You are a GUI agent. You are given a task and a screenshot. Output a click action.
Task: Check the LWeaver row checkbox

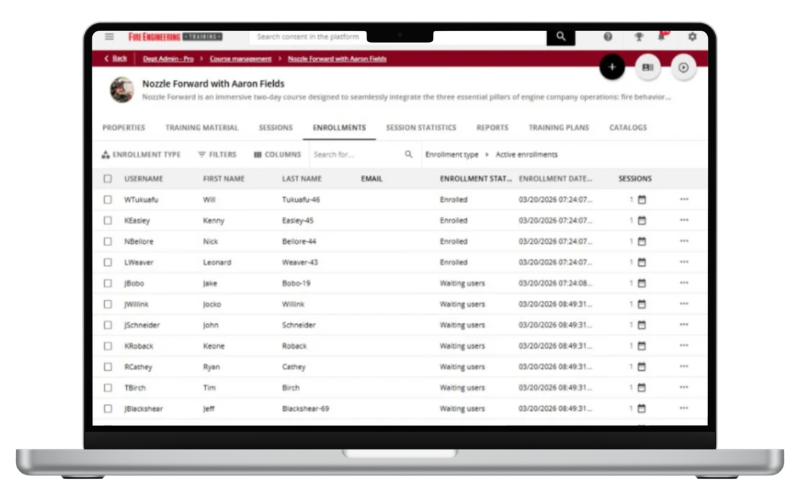[108, 262]
